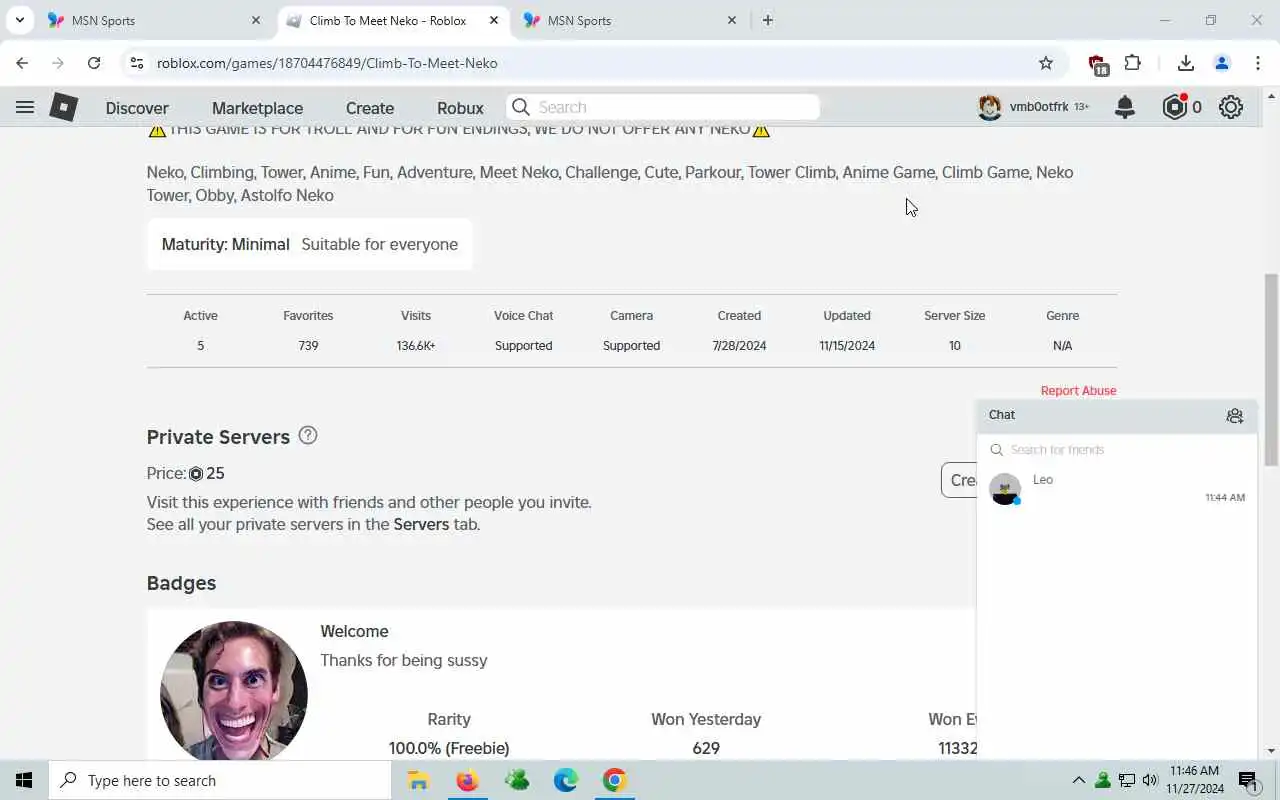Viewport: 1280px width, 800px height.
Task: Open Chrome downloads icon
Action: click(1186, 63)
